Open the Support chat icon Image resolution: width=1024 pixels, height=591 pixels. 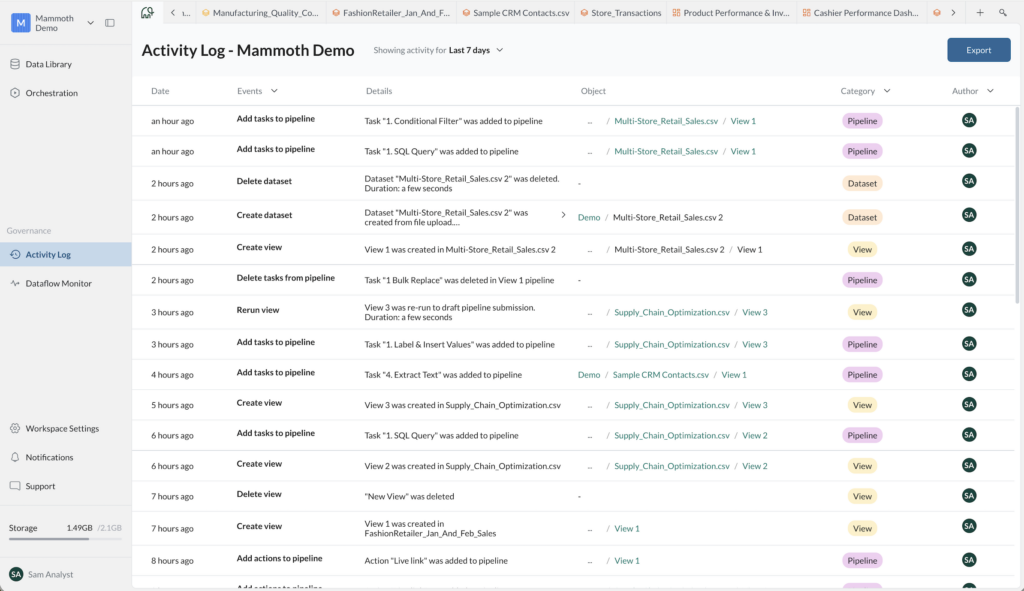pos(15,486)
